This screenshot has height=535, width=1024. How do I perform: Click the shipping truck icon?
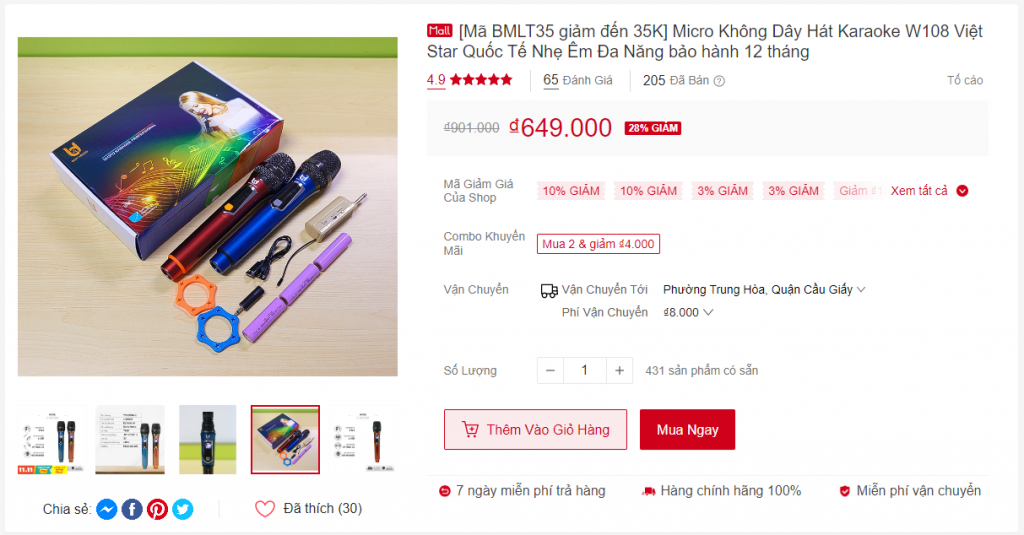coord(549,290)
